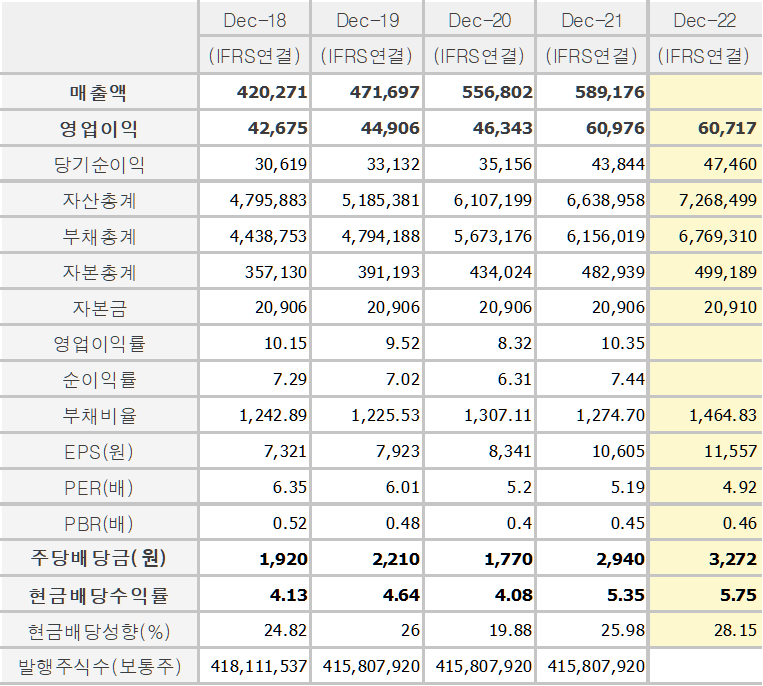Click the Dec-22 (IFRS연결) subheader
Viewport: 763px width, 686px height.
(x=704, y=56)
